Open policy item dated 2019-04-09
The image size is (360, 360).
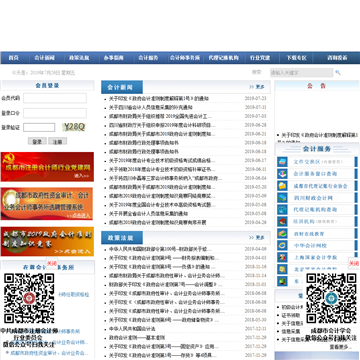tap(160, 249)
